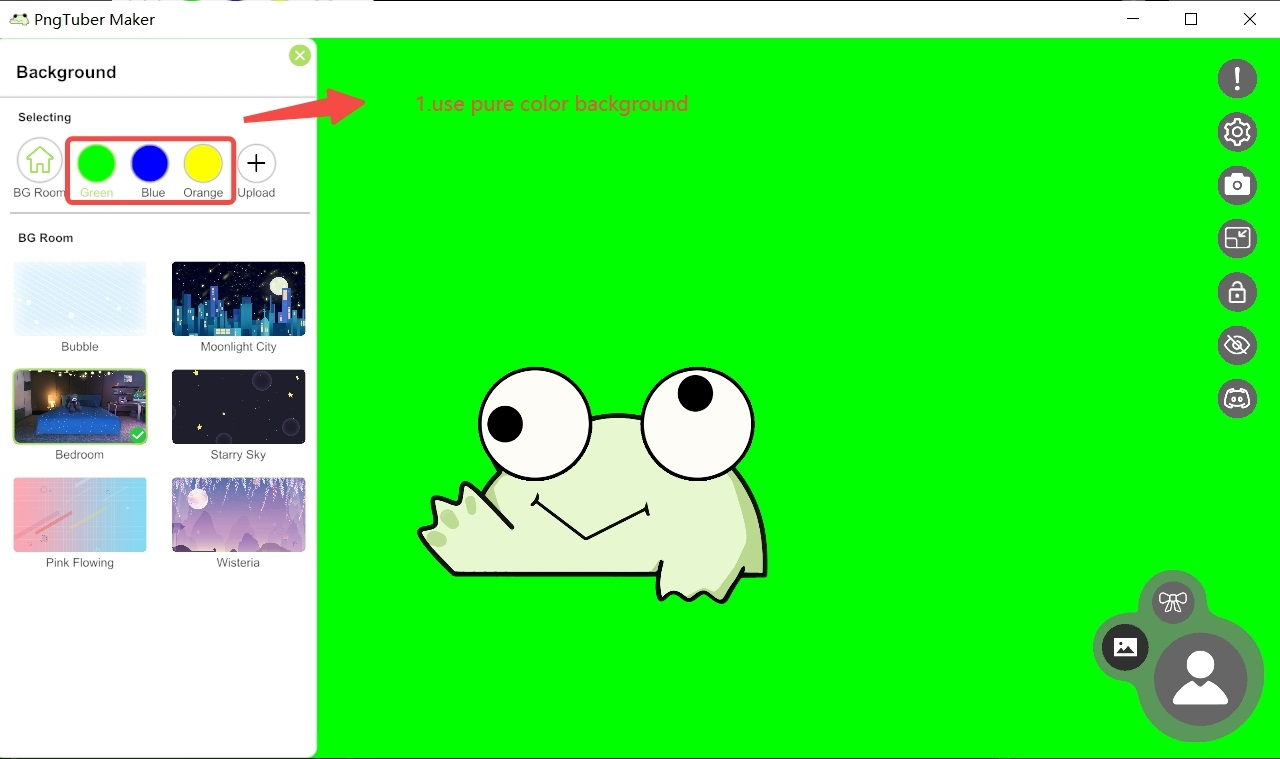Select the Blue color background swatch
The width and height of the screenshot is (1280, 759).
150,162
